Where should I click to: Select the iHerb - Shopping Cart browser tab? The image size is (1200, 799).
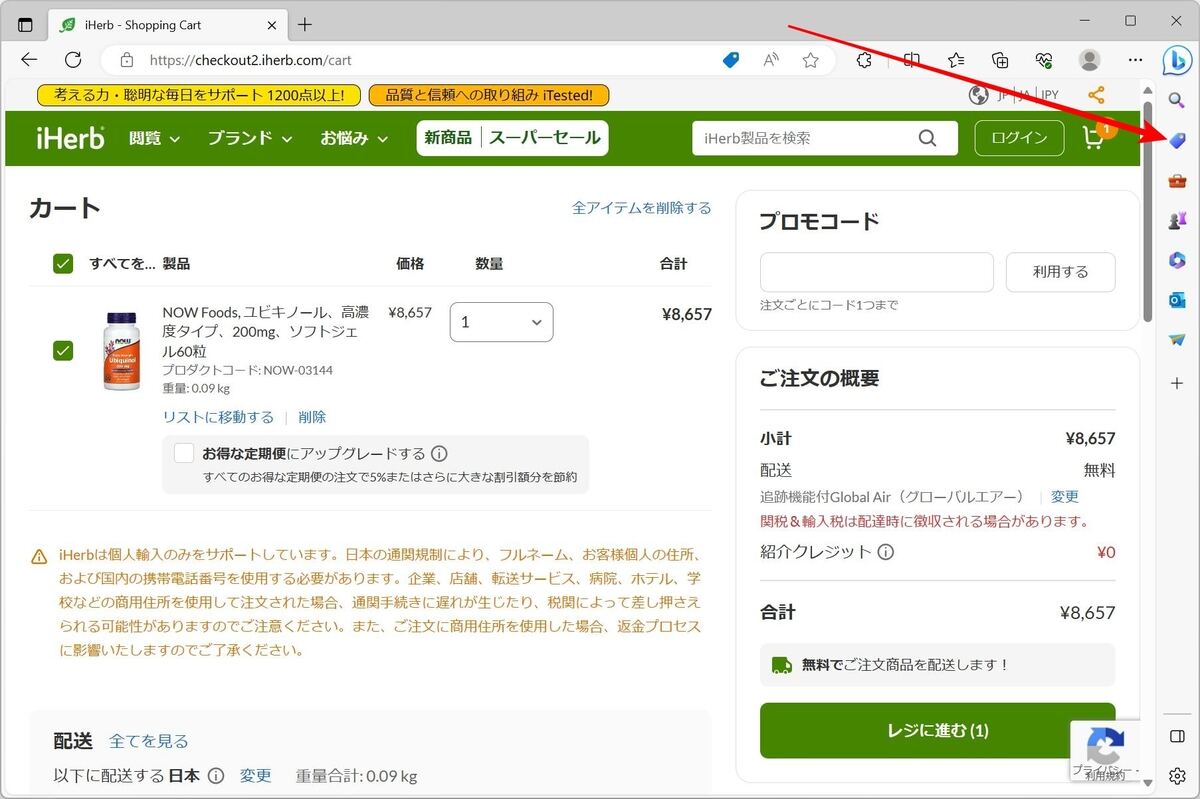(x=167, y=24)
